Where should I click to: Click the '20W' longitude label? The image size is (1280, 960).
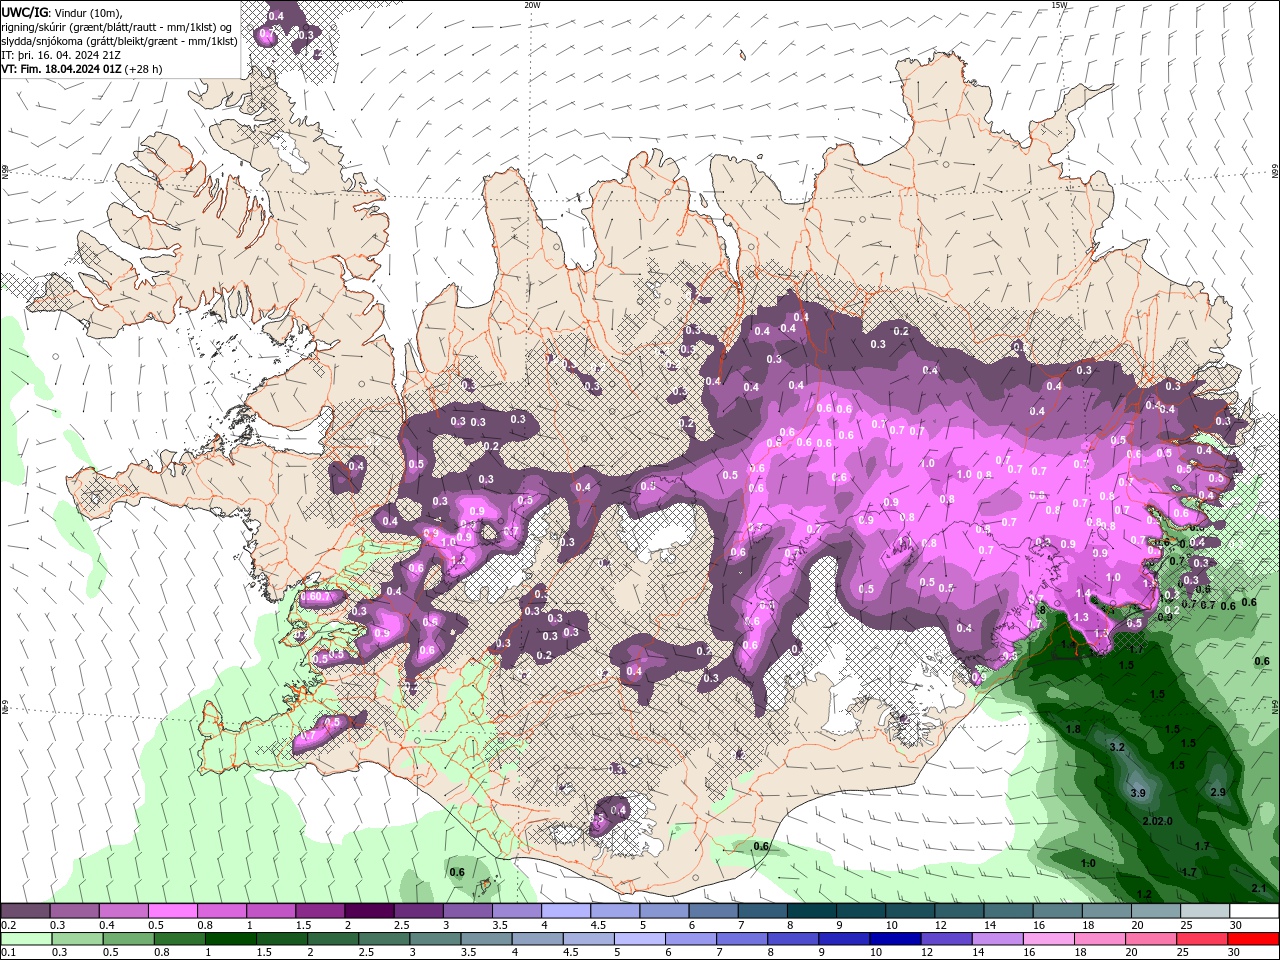(532, 5)
